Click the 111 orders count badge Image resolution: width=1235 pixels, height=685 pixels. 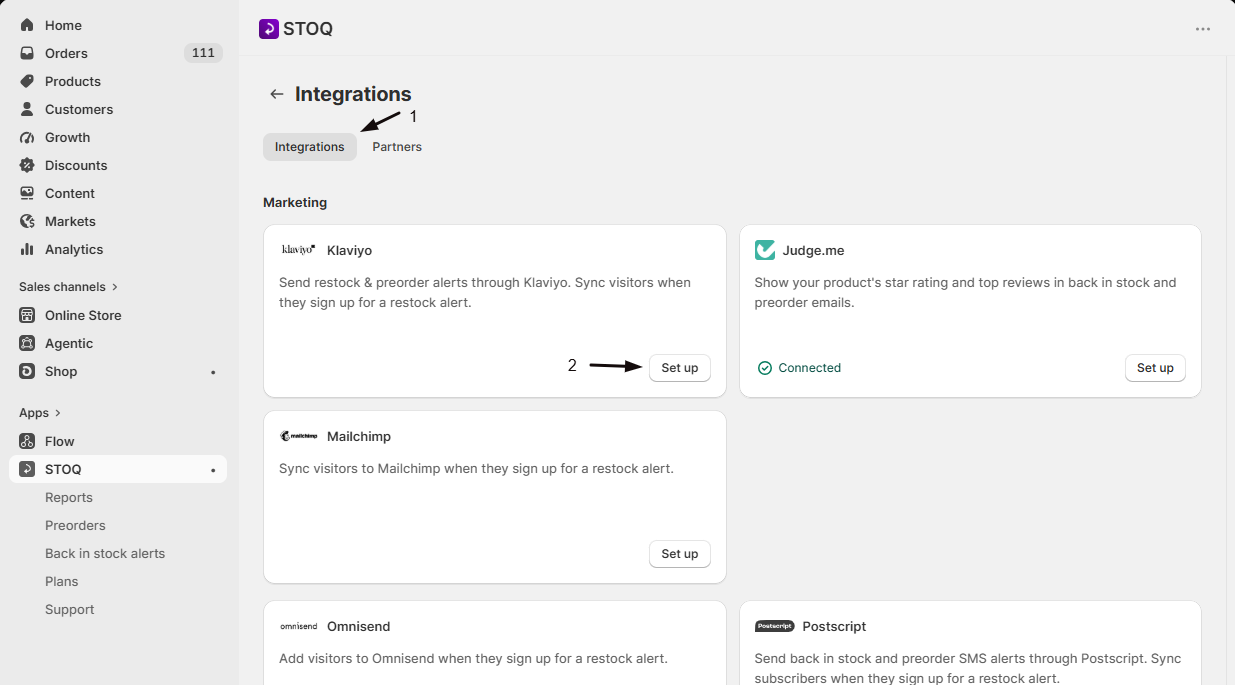click(x=203, y=53)
